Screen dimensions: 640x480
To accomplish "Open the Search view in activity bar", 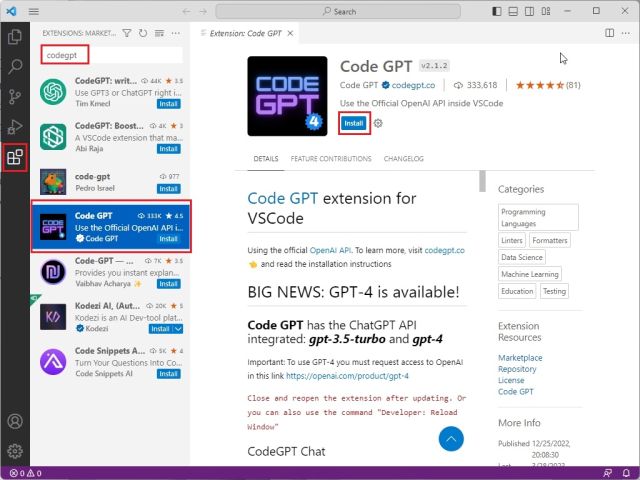I will (15, 66).
